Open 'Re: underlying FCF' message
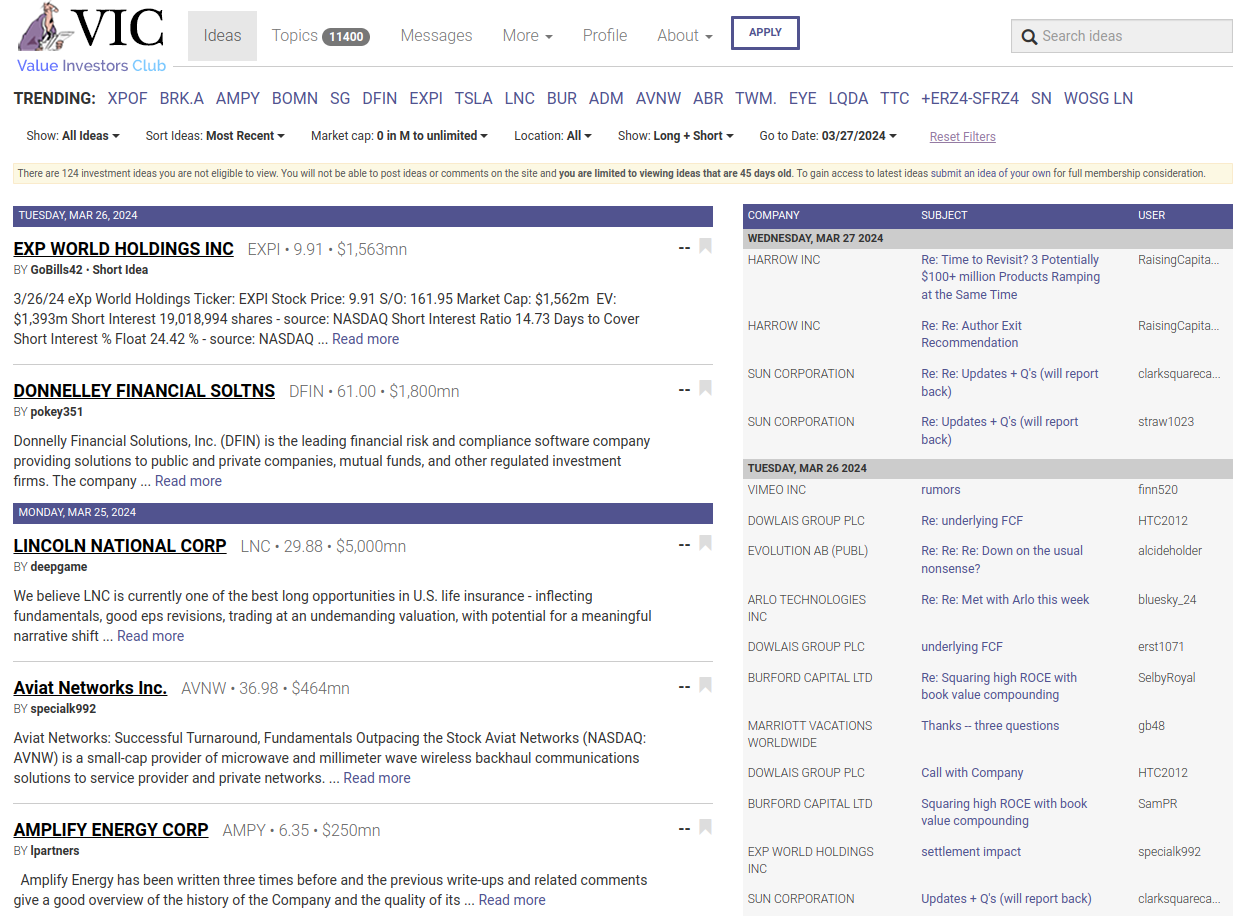This screenshot has height=916, width=1247. click(971, 521)
